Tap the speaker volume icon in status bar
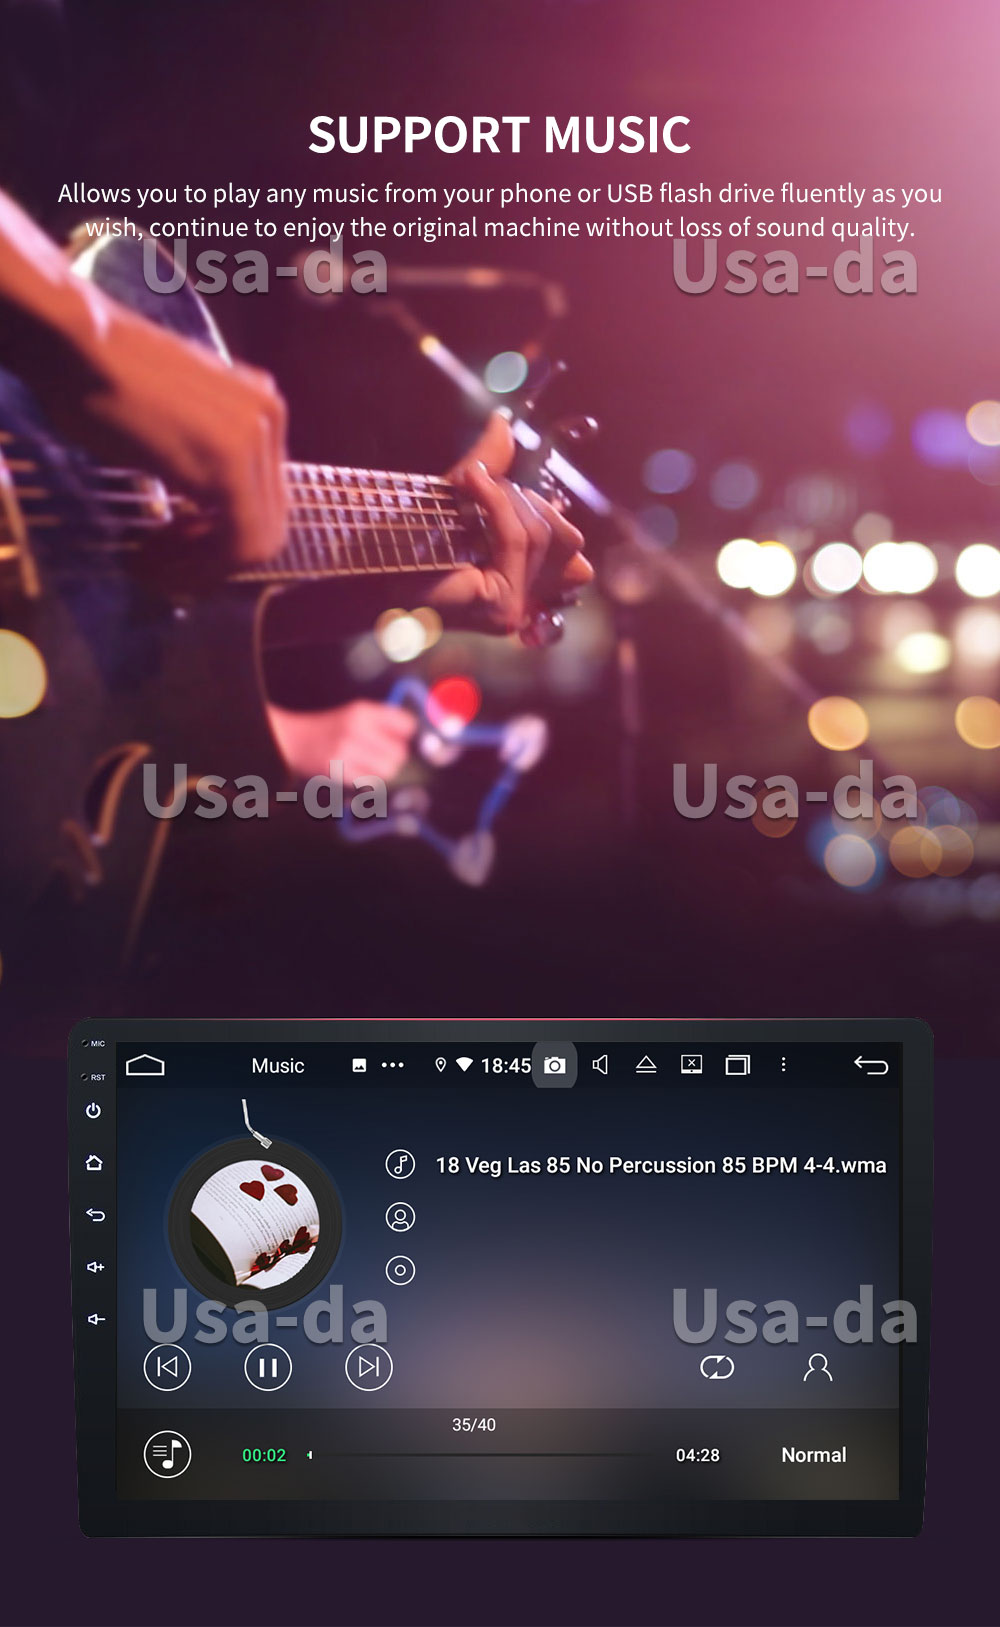The width and height of the screenshot is (1000, 1627). tap(600, 1065)
